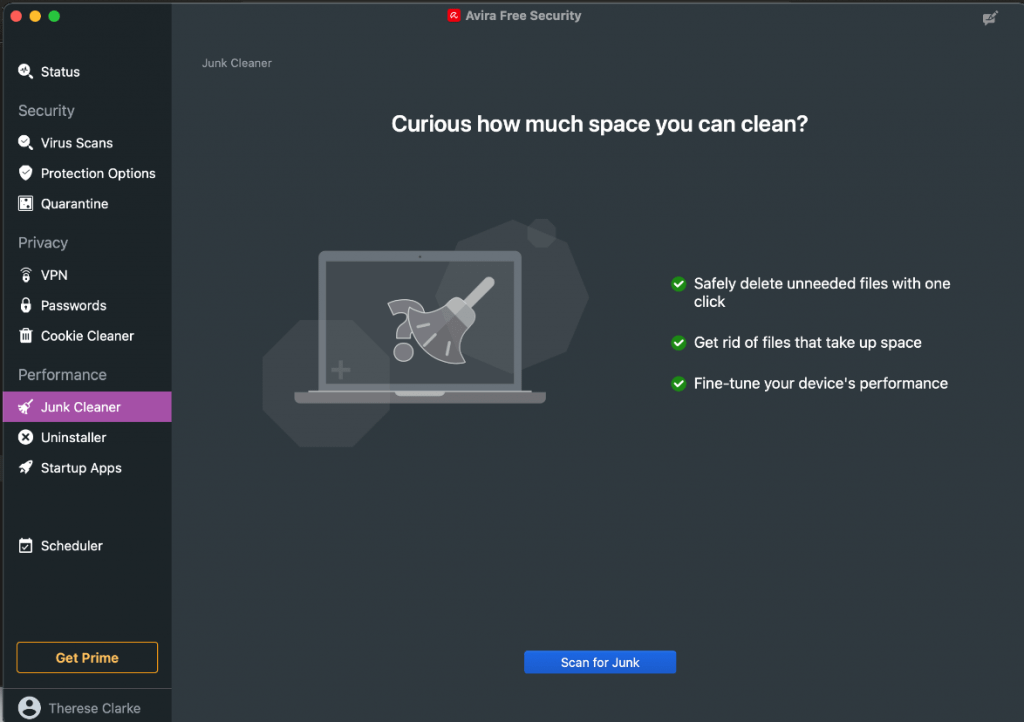This screenshot has height=722, width=1024.
Task: Select Quarantine in sidebar
Action: 88,204
